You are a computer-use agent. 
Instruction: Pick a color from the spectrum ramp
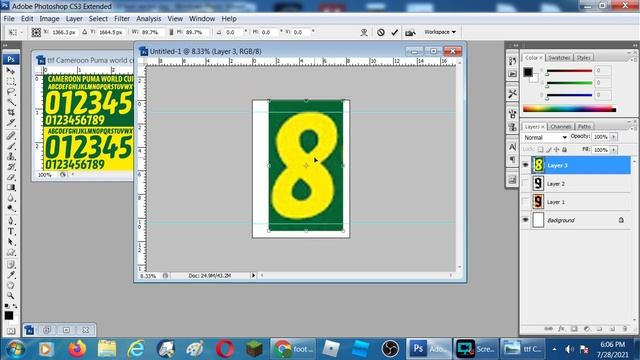pos(569,109)
